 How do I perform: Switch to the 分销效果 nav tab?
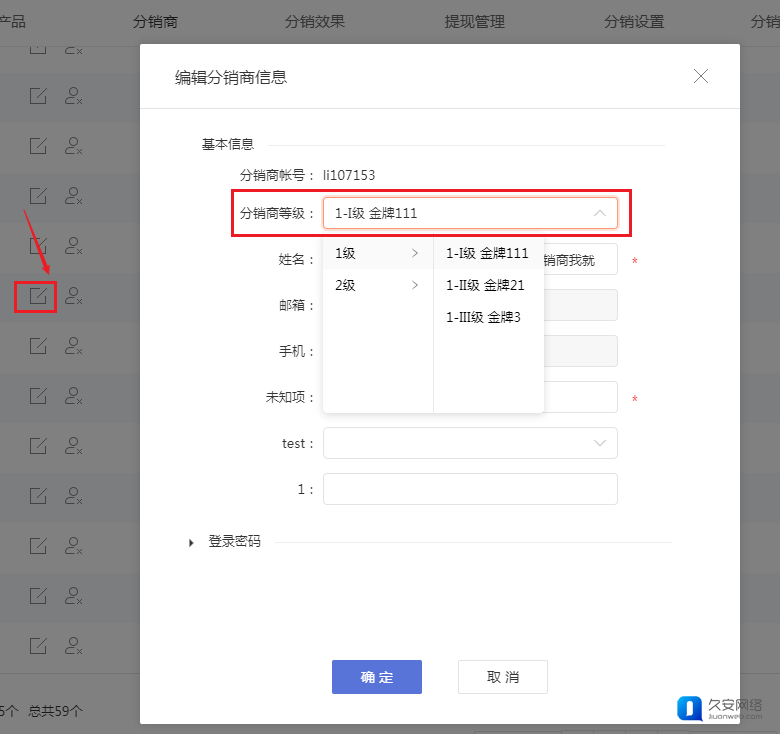coord(314,22)
